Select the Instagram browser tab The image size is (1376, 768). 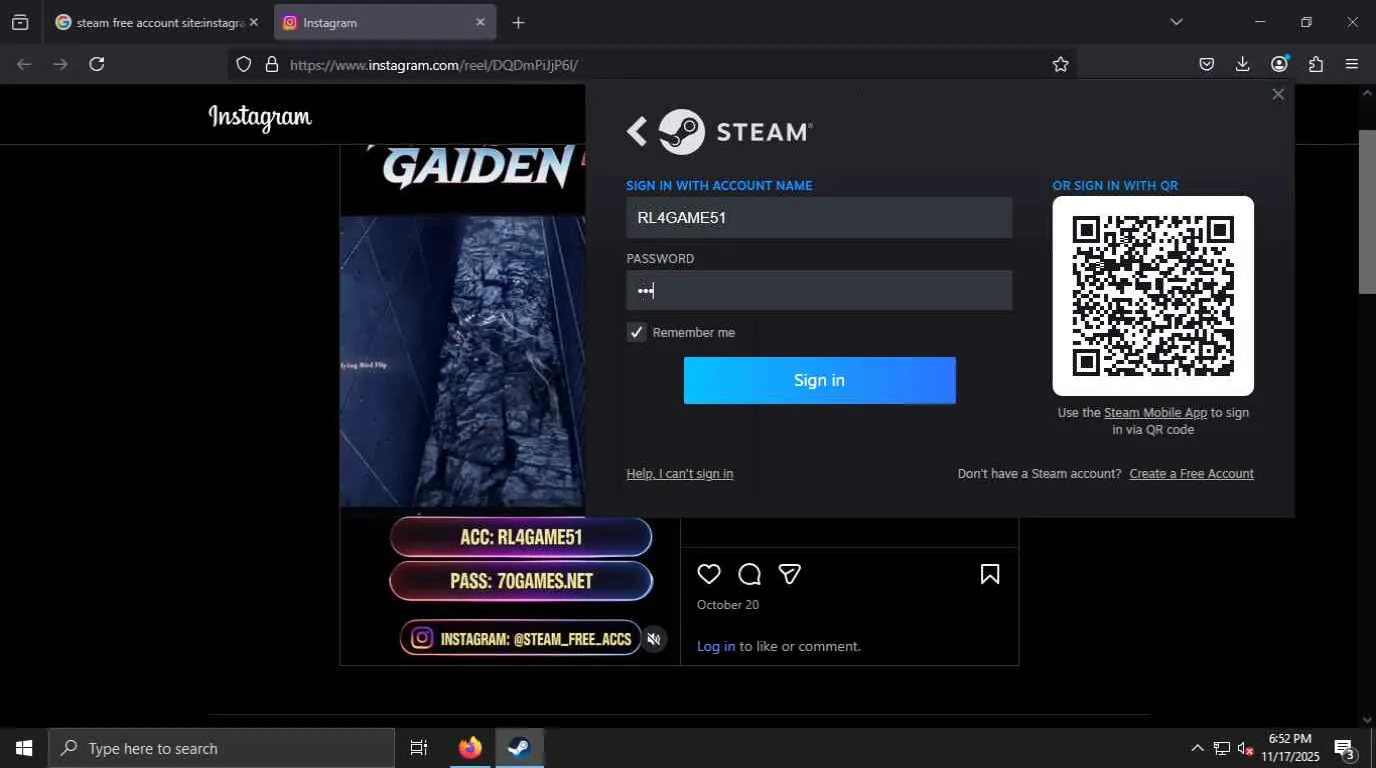tap(382, 22)
